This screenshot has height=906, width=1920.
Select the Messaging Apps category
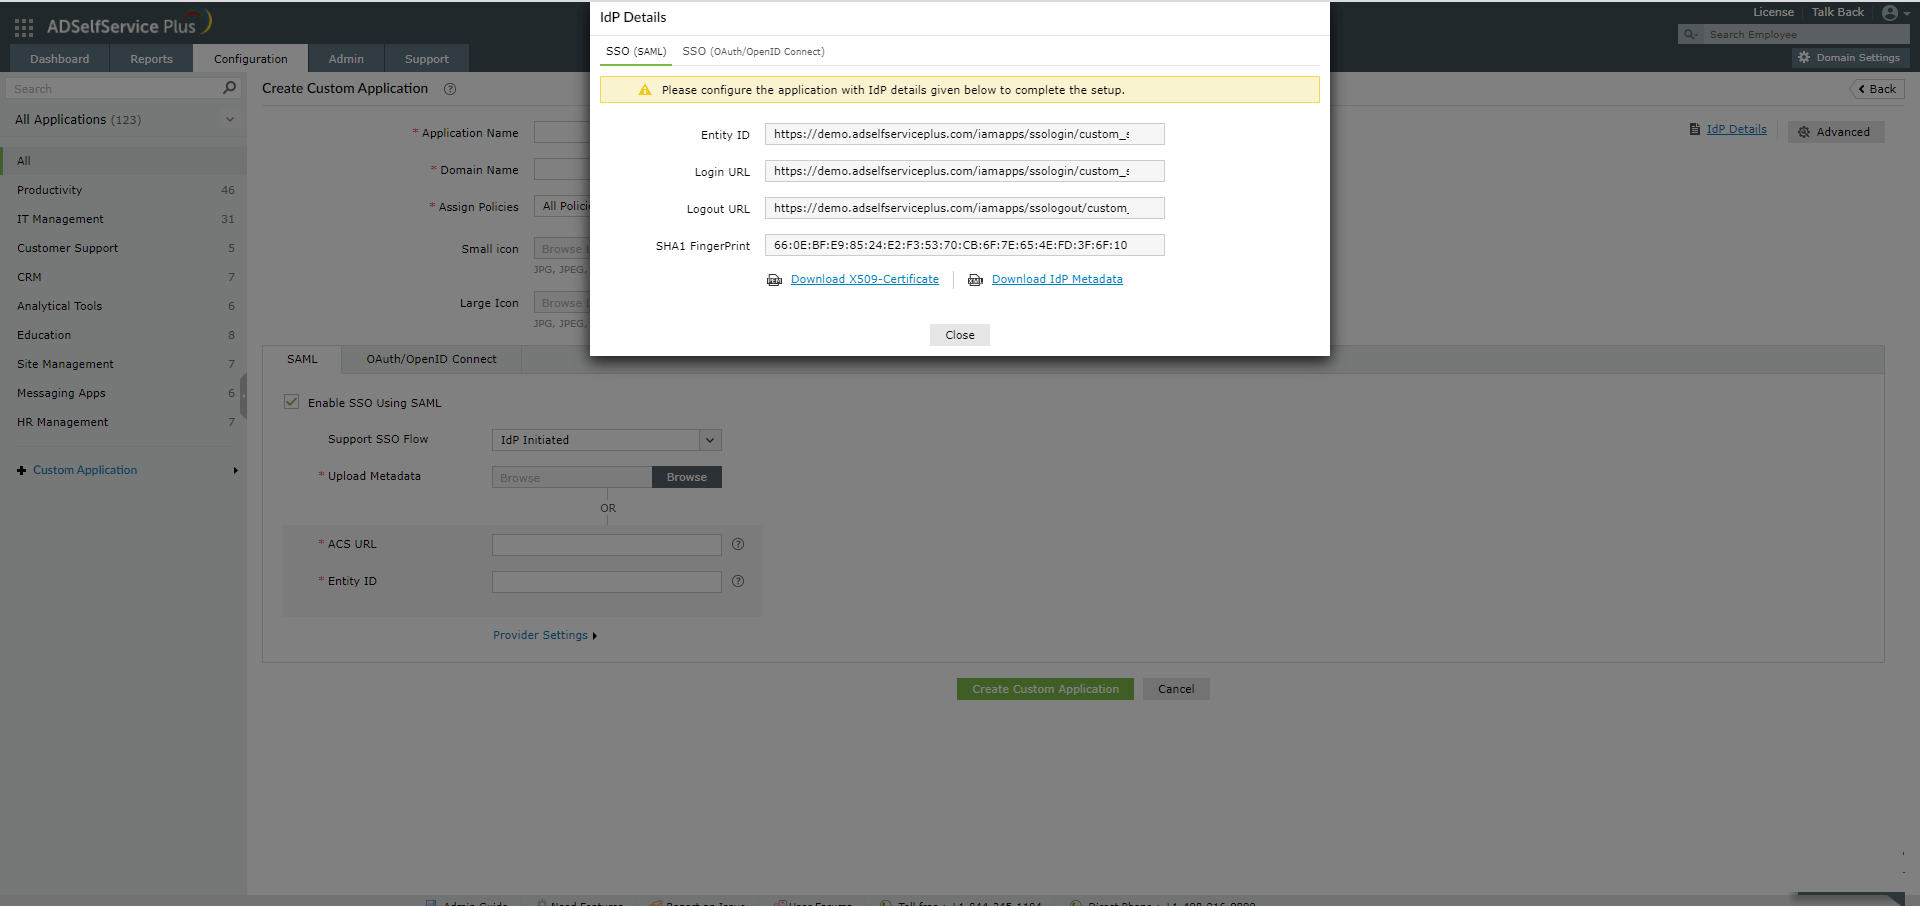click(x=123, y=393)
